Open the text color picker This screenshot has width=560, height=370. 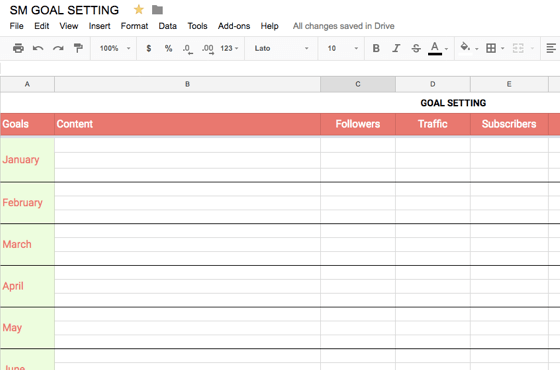(435, 48)
